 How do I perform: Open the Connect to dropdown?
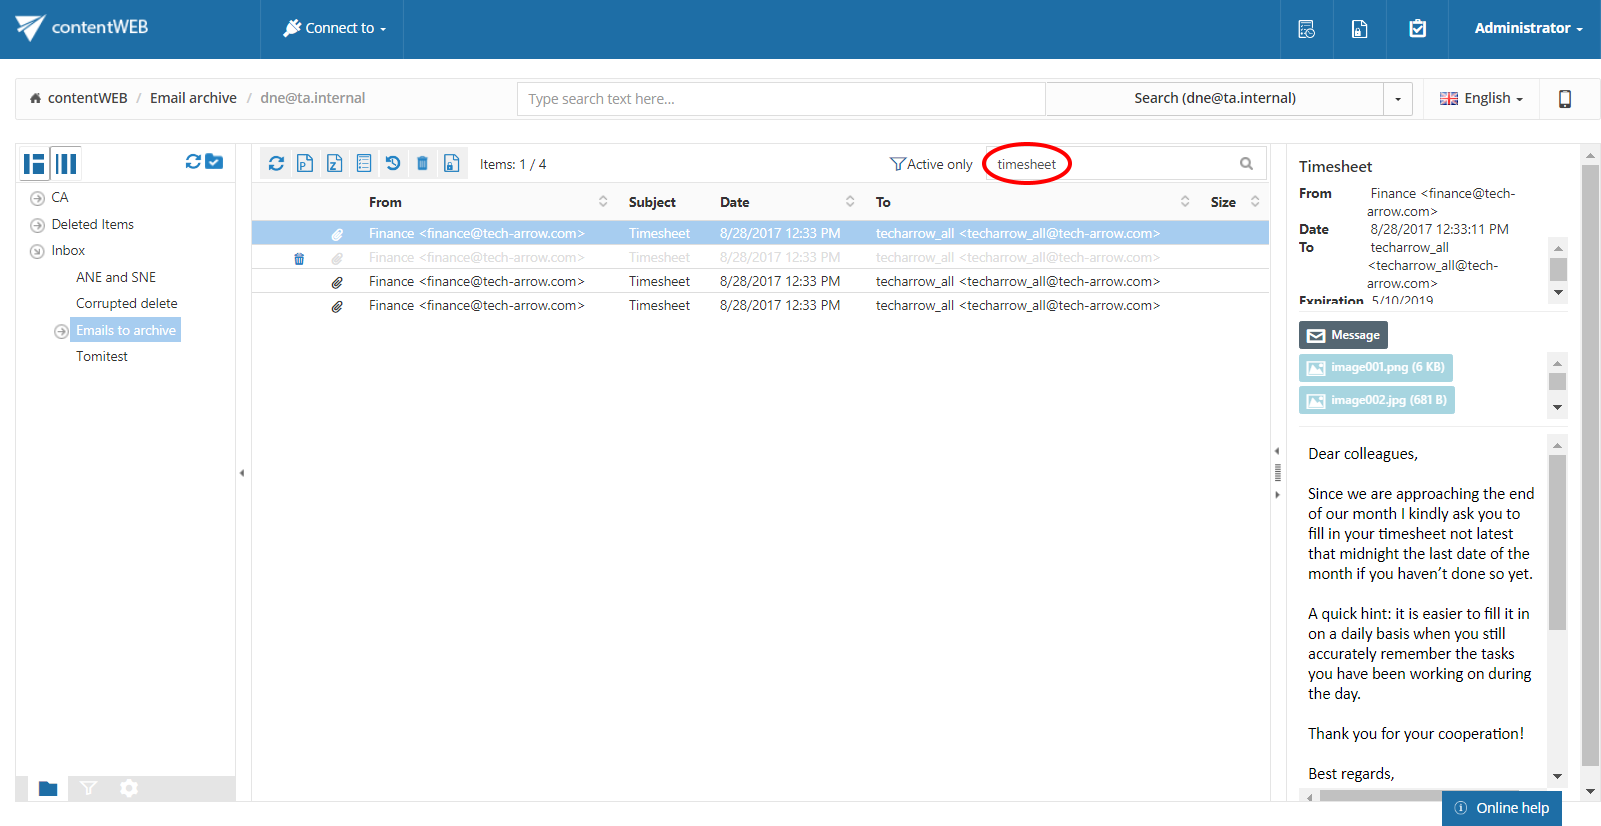tap(334, 28)
